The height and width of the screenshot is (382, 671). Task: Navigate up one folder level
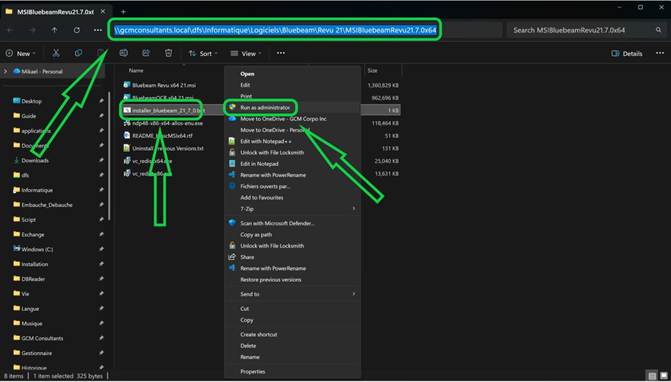[x=54, y=30]
